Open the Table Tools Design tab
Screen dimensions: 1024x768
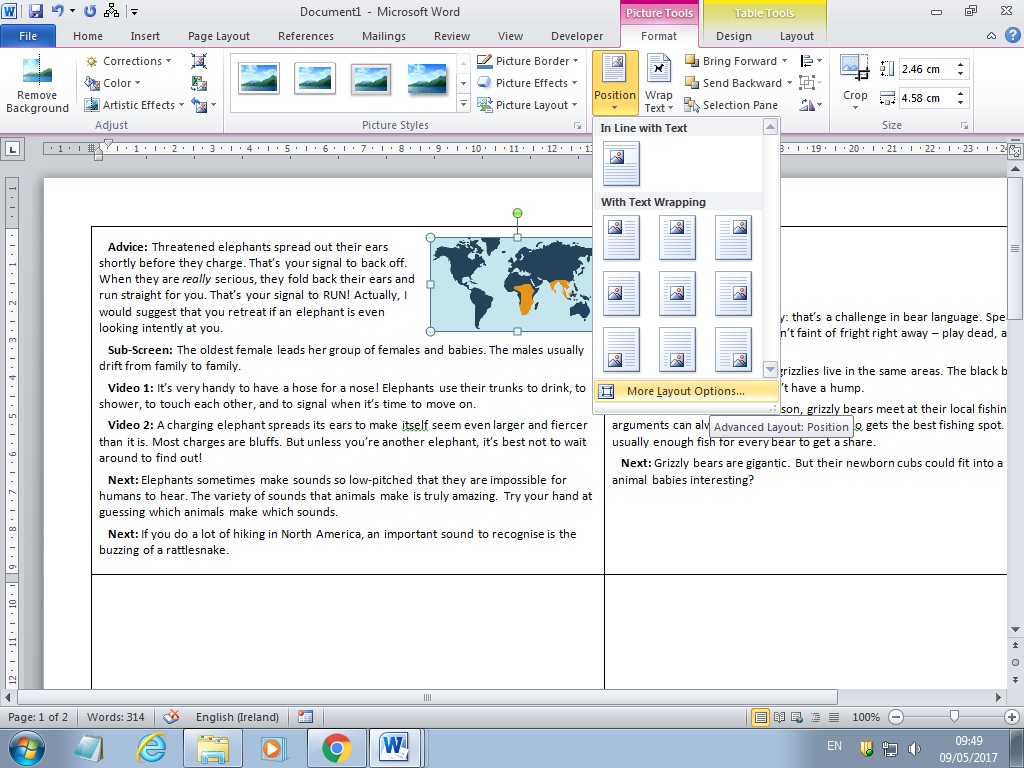[x=733, y=36]
